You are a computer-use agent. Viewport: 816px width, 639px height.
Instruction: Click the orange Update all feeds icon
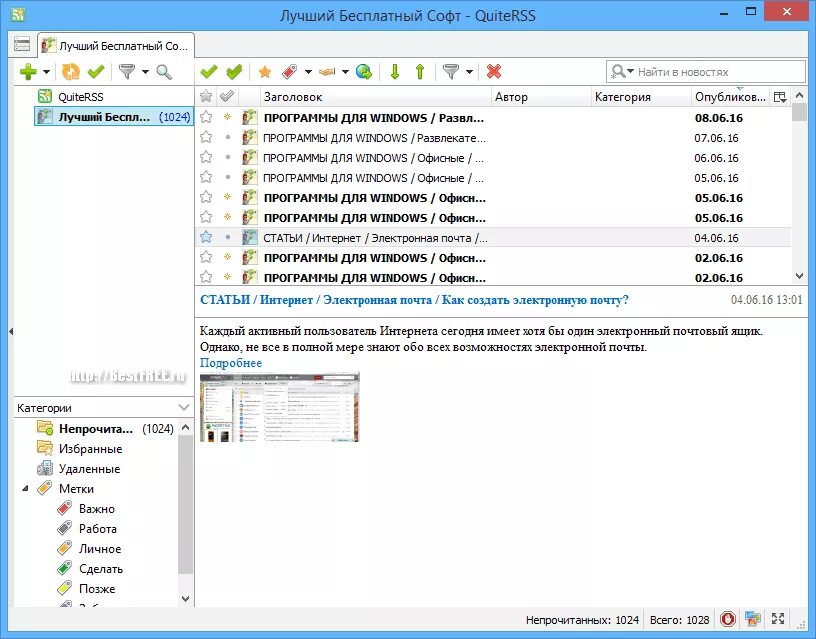click(x=71, y=72)
